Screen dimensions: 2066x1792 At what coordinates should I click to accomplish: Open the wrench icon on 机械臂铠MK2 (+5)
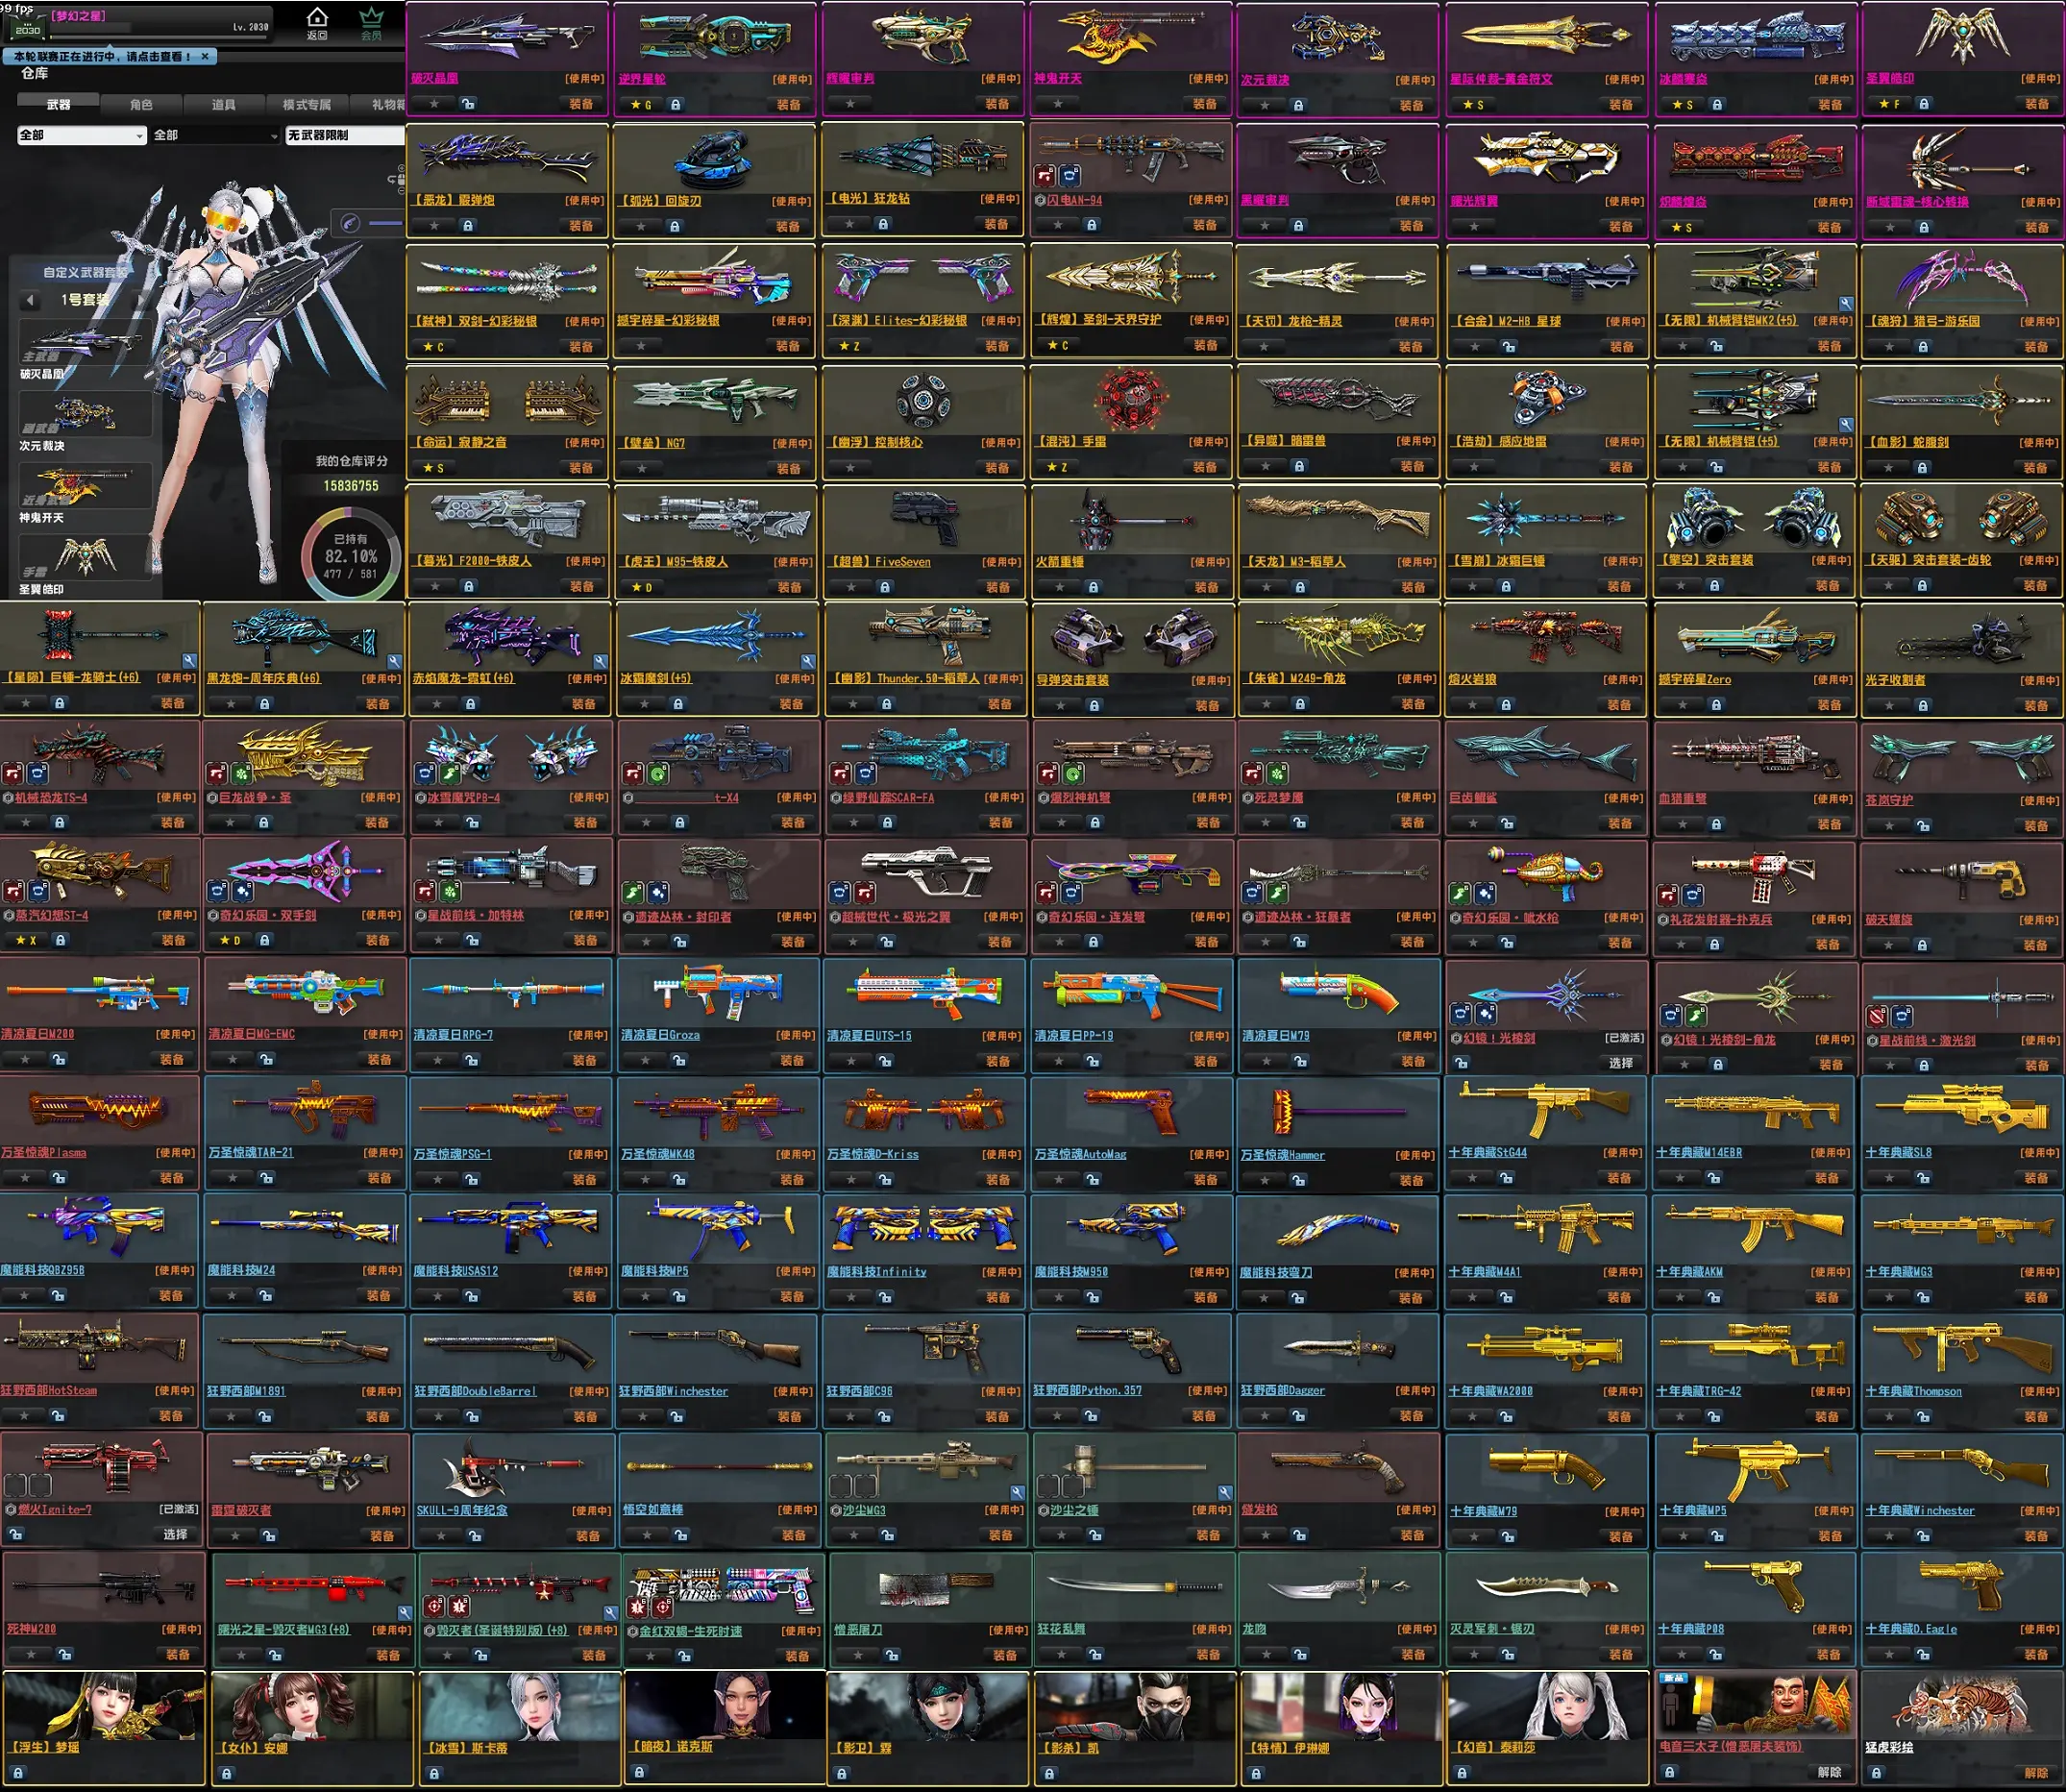point(1846,303)
